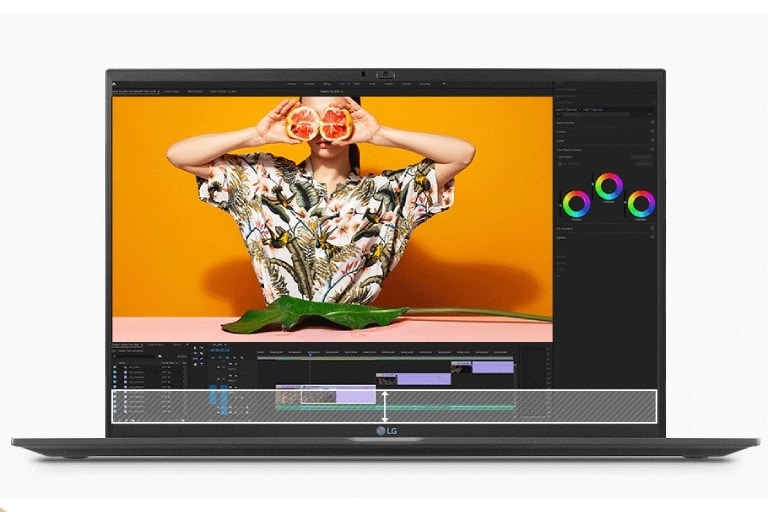
Task: Click the Highlights color wheel
Action: (641, 204)
